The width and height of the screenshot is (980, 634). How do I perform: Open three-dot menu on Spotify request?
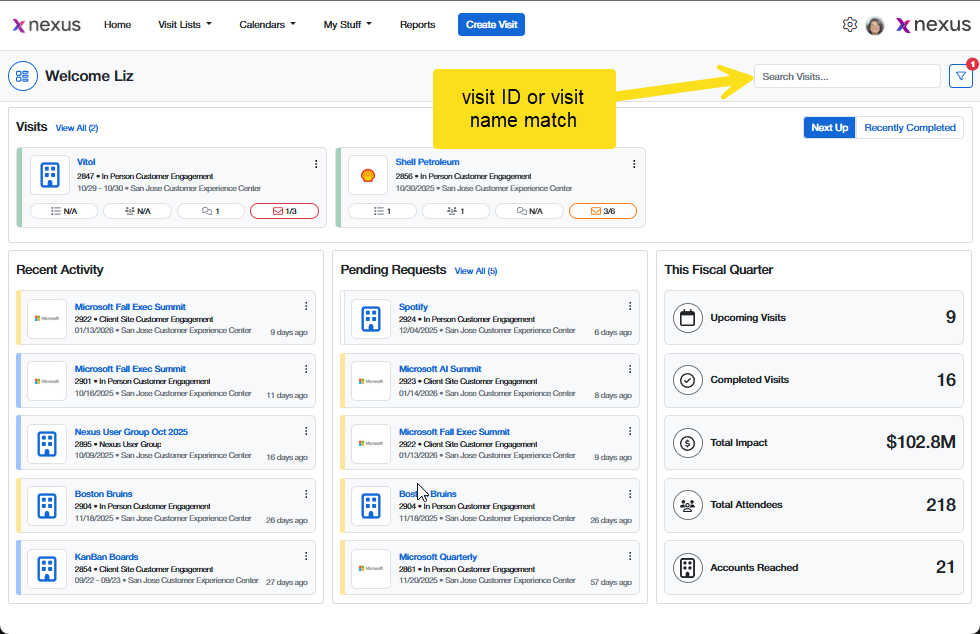coord(630,307)
